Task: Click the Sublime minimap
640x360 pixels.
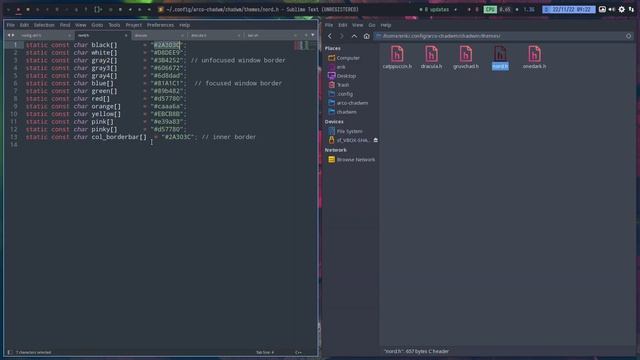Action: click(x=304, y=45)
